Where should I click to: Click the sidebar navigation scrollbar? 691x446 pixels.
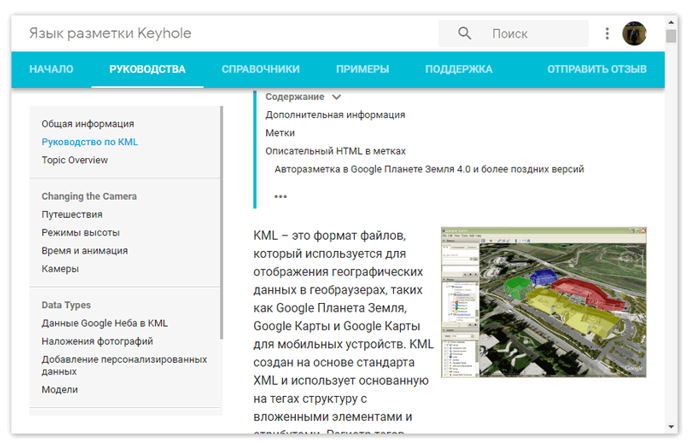click(x=221, y=223)
